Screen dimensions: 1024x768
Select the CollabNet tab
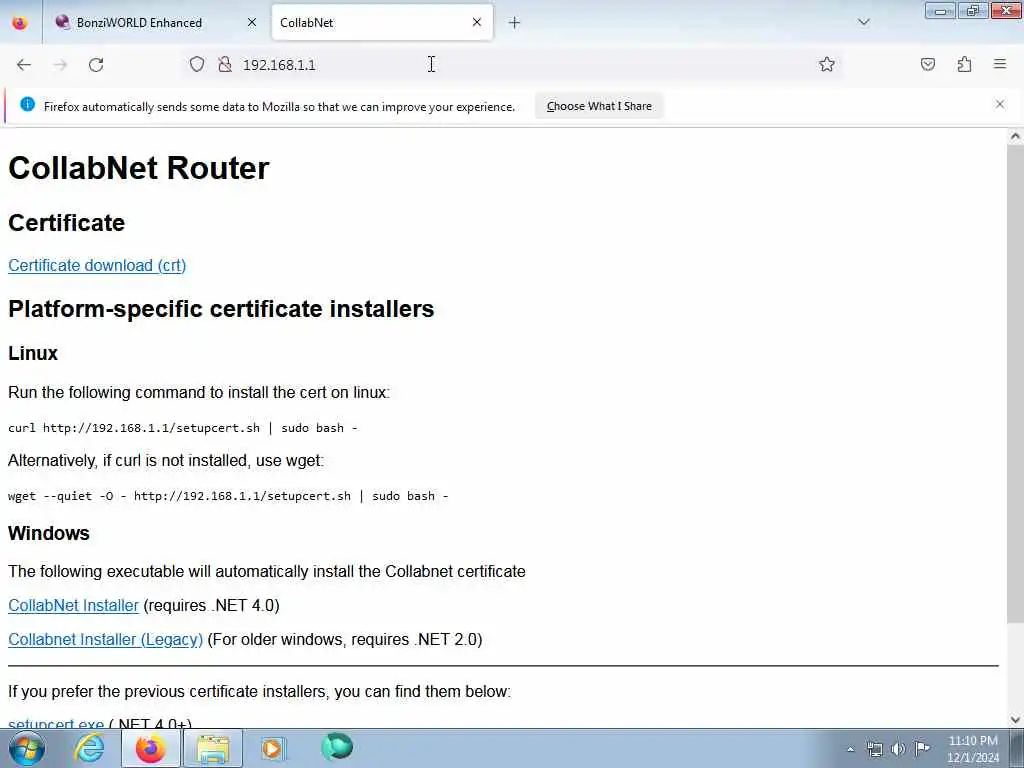[382, 23]
